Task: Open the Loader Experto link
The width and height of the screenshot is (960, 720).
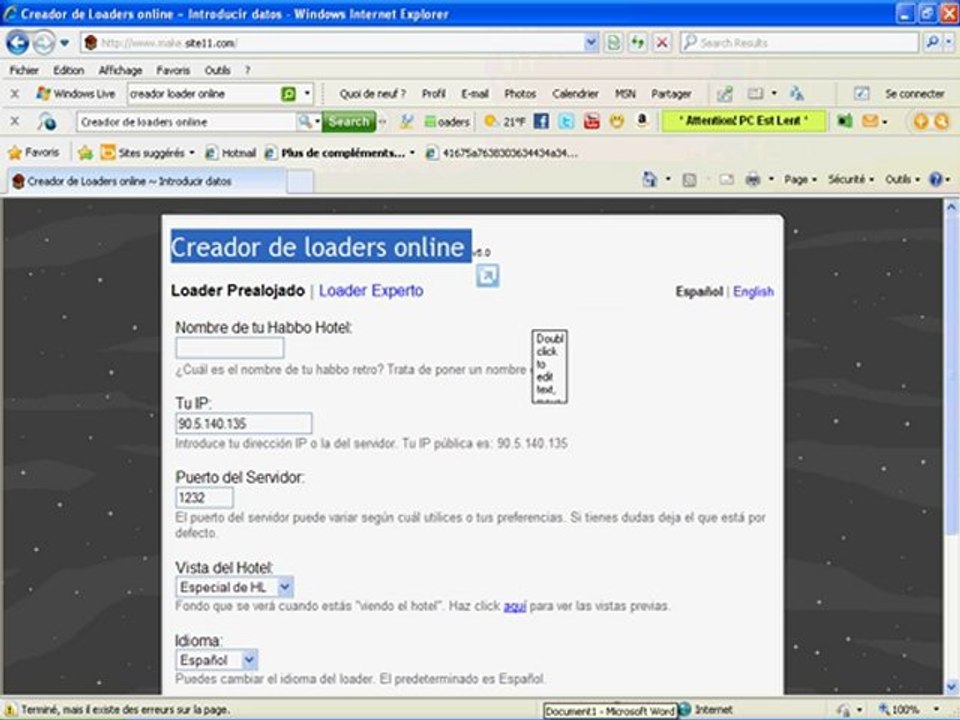Action: [x=371, y=290]
